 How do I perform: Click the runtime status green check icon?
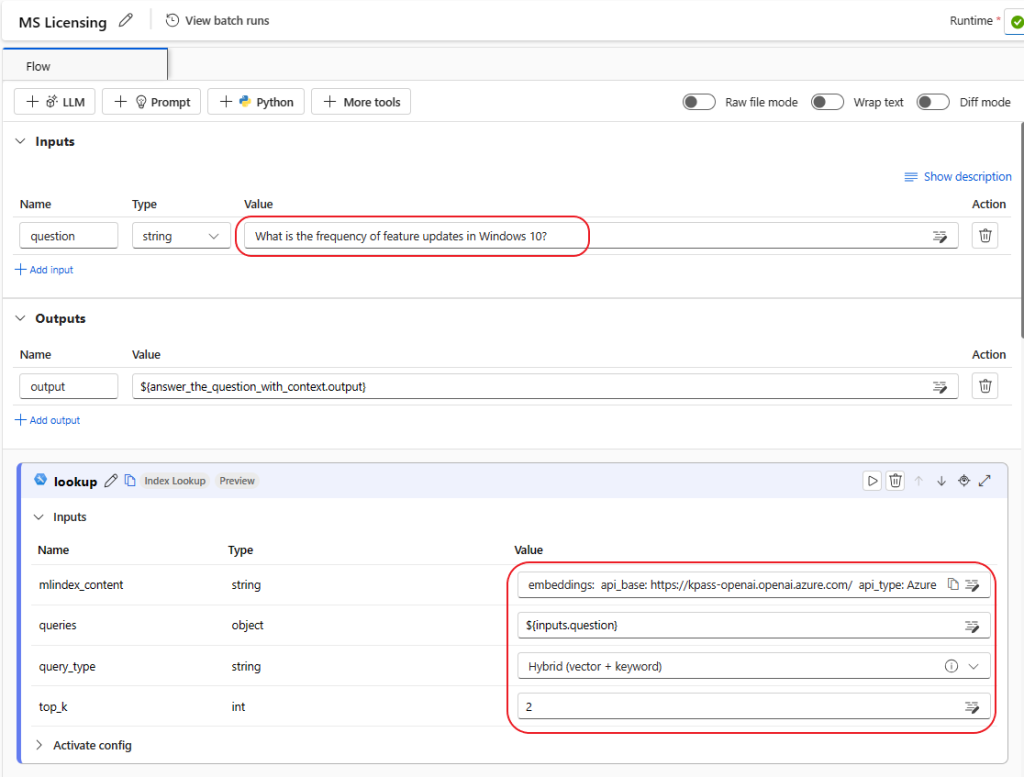(1017, 22)
